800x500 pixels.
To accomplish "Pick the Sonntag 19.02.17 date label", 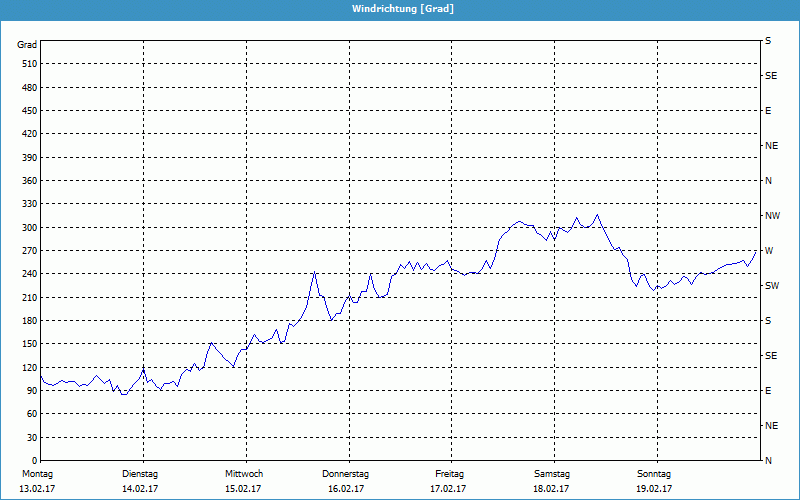I will click(654, 481).
